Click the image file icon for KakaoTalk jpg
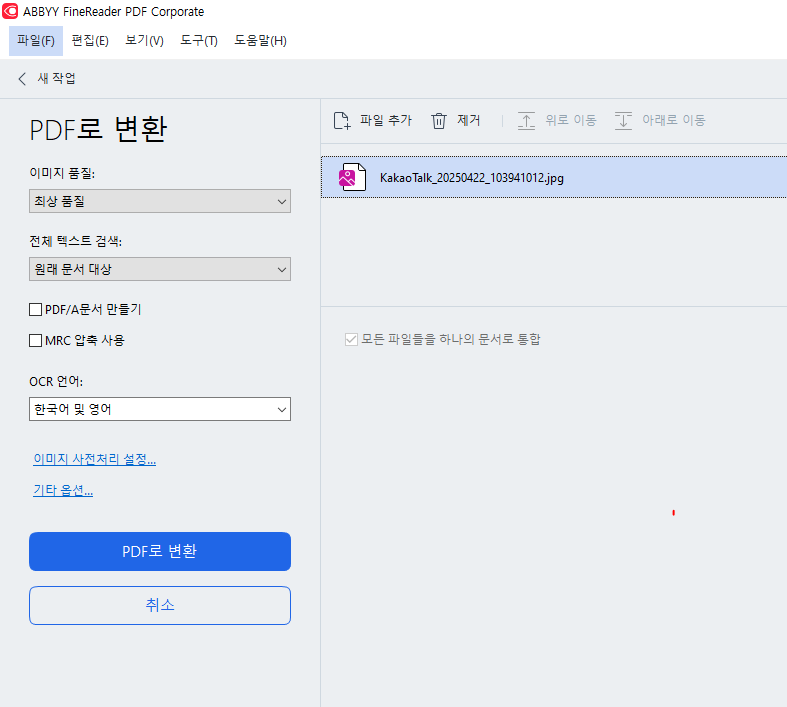The image size is (787, 707). pyautogui.click(x=352, y=177)
